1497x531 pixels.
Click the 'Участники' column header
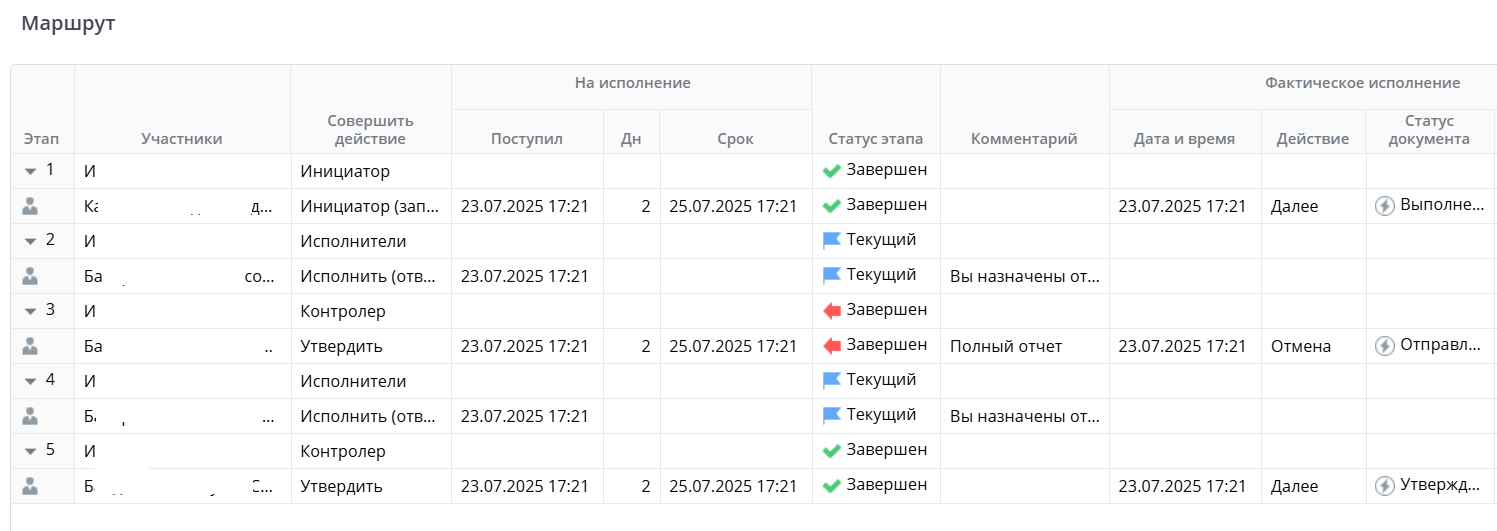pyautogui.click(x=182, y=139)
